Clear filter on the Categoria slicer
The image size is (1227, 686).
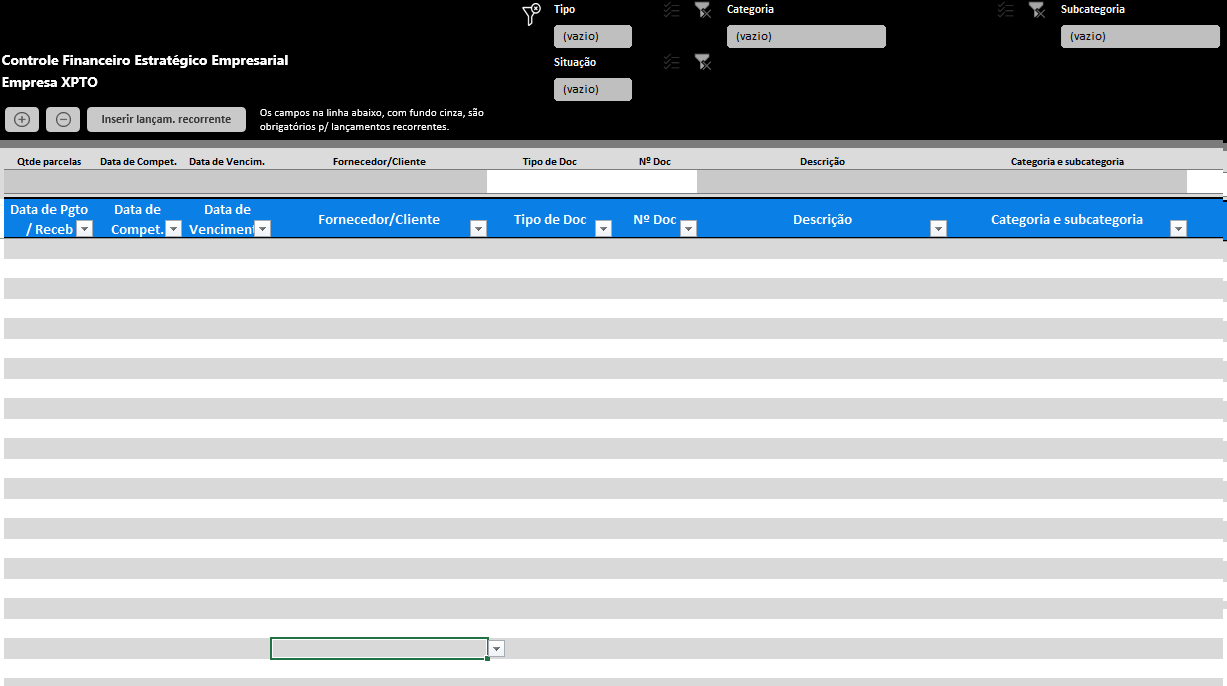coord(1036,10)
